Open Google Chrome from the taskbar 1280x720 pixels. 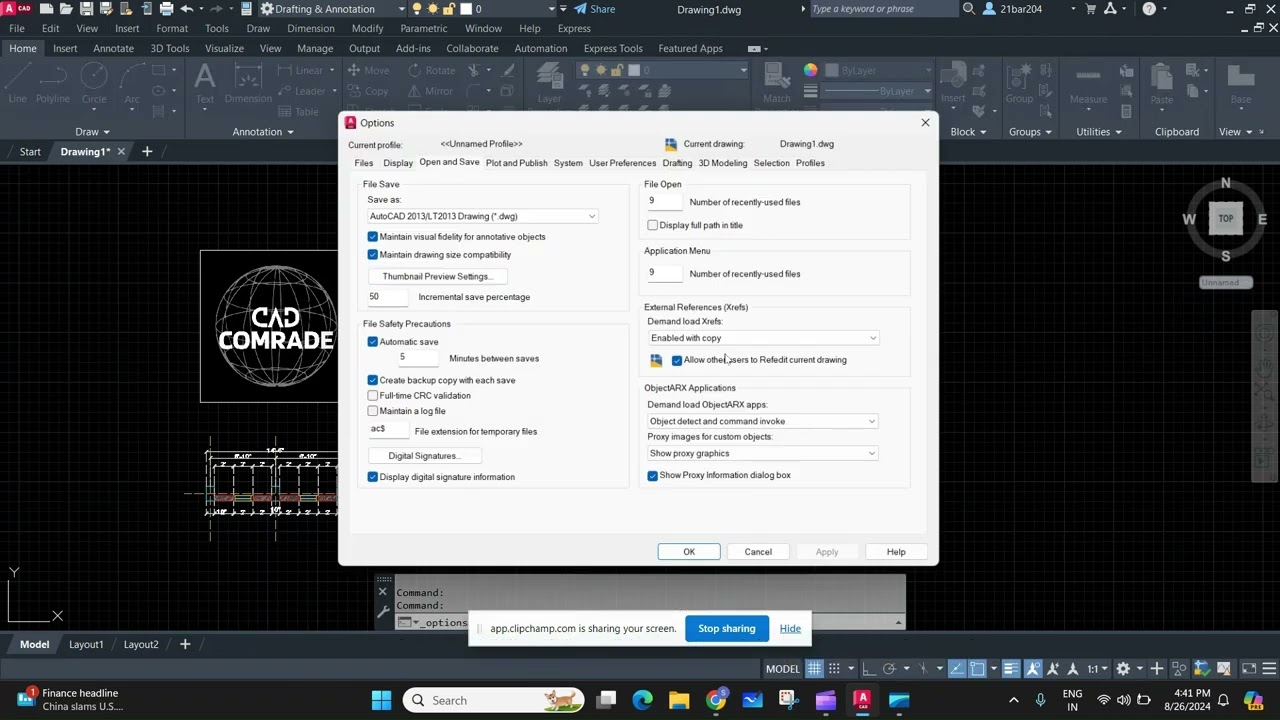pyautogui.click(x=716, y=700)
